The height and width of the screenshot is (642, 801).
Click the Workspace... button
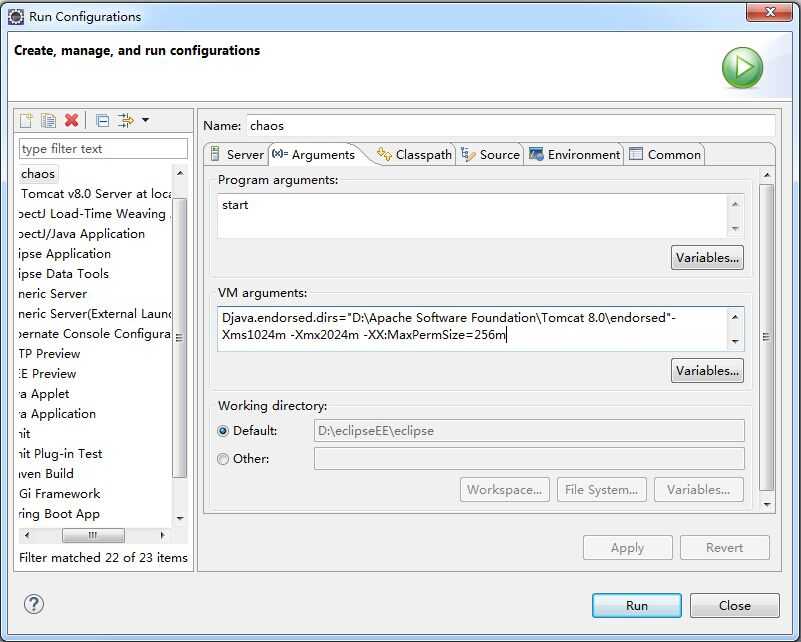tap(505, 490)
